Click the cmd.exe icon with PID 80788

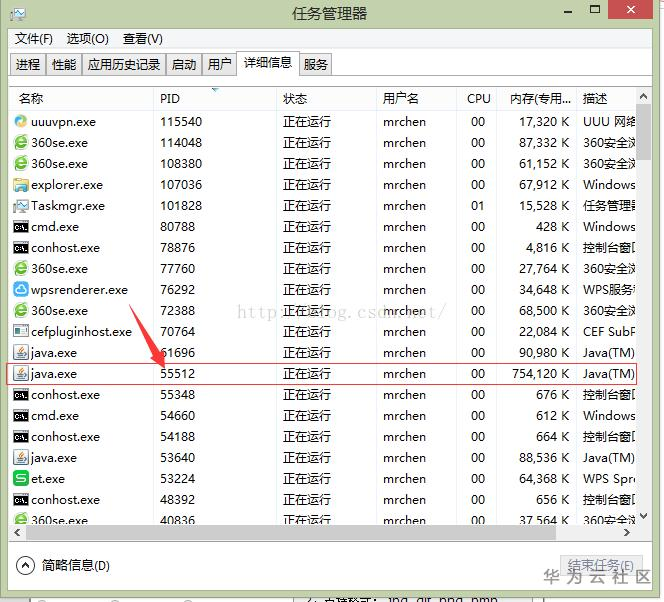21,226
